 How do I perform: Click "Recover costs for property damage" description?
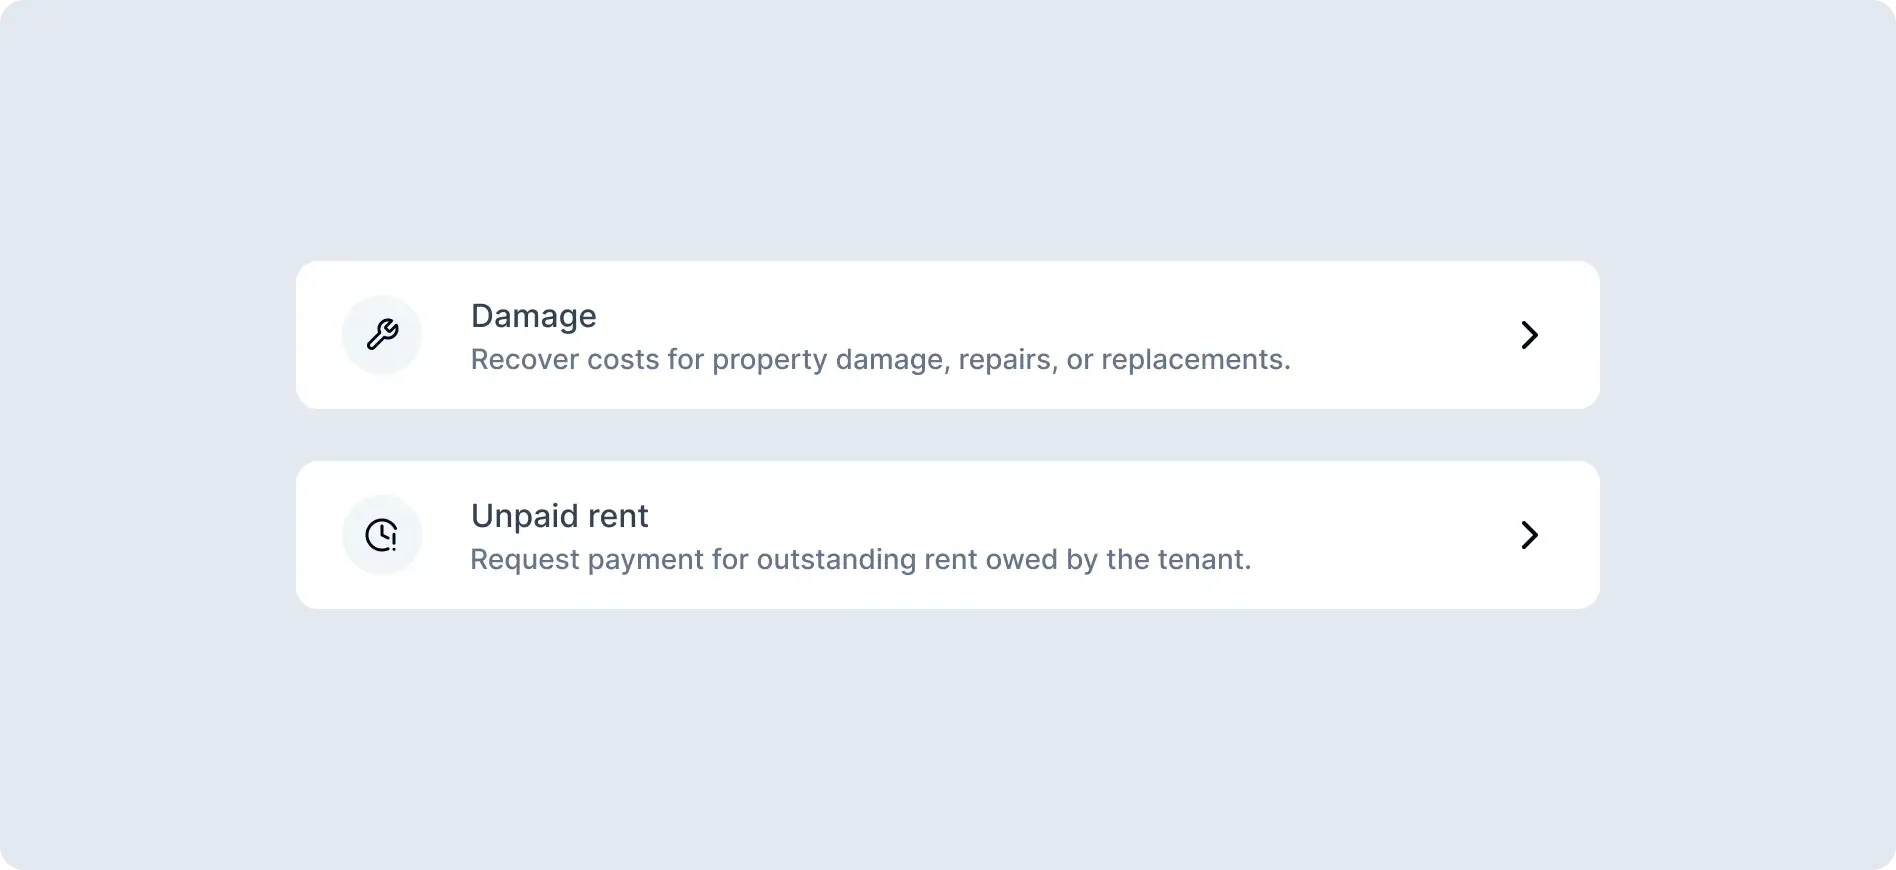tap(880, 360)
